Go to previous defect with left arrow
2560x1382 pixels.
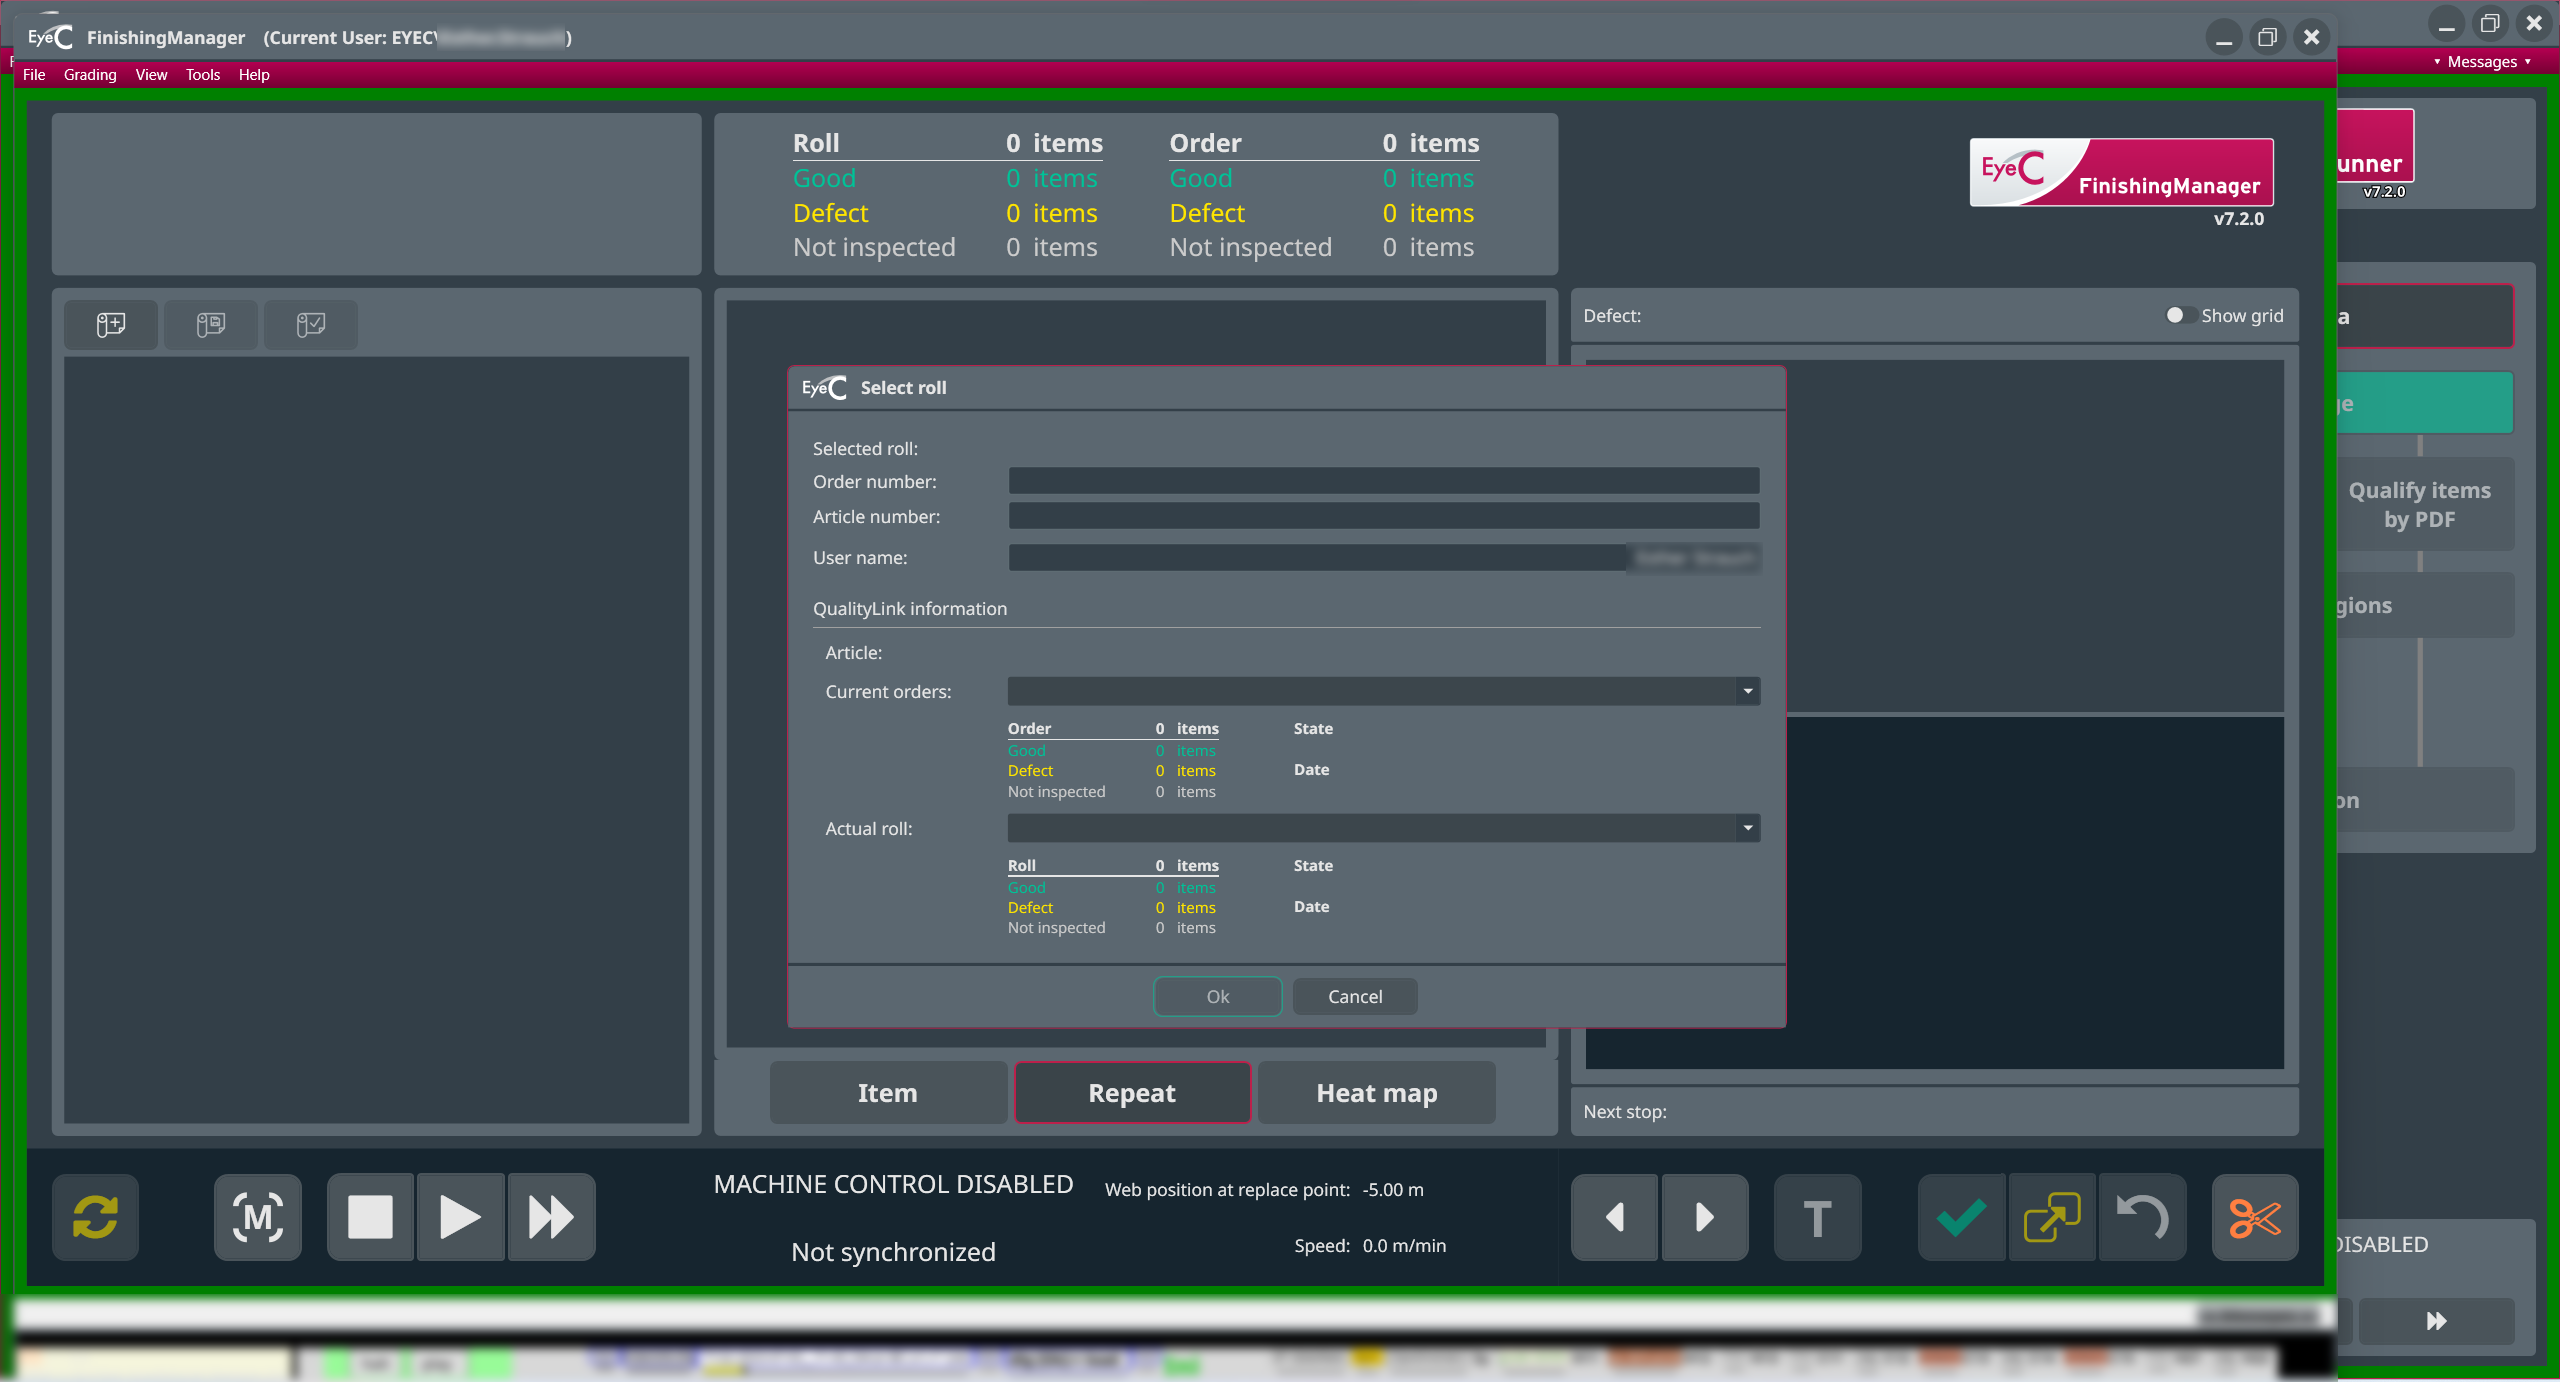[x=1614, y=1218]
